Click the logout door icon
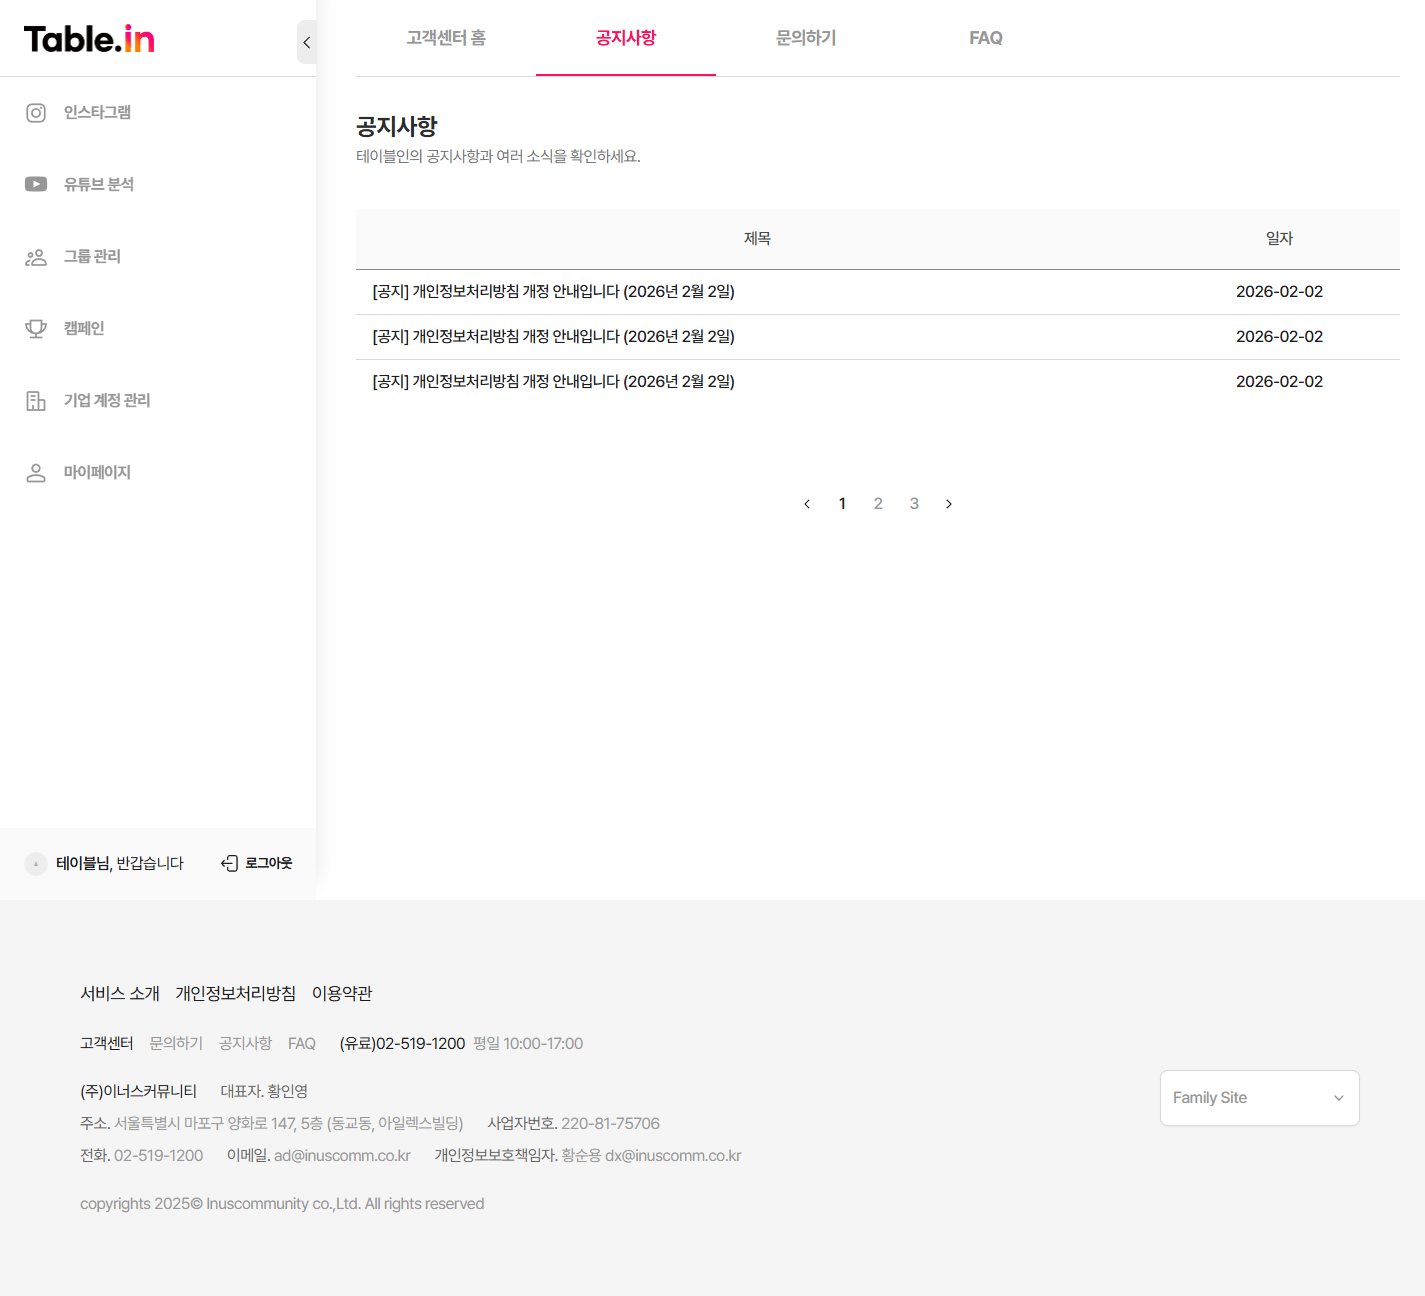Viewport: 1425px width, 1296px height. click(x=229, y=863)
